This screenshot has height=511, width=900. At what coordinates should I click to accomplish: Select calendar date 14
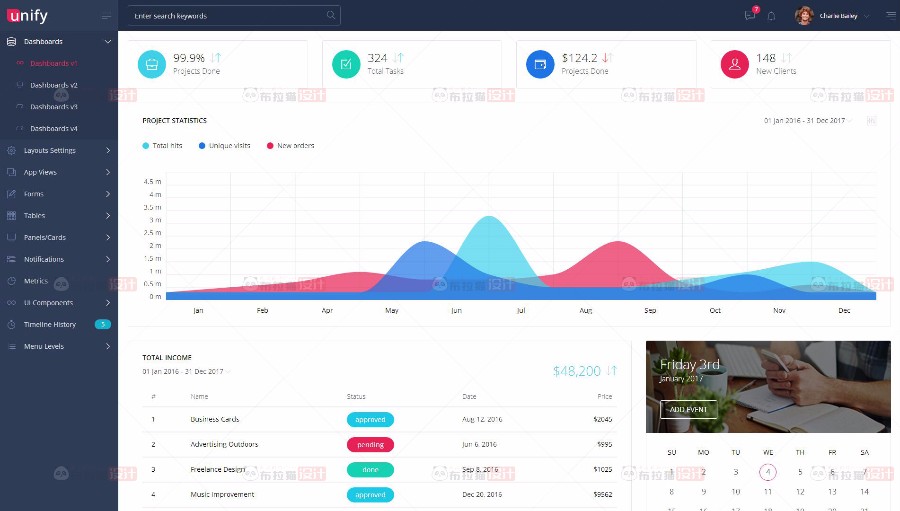tap(864, 492)
